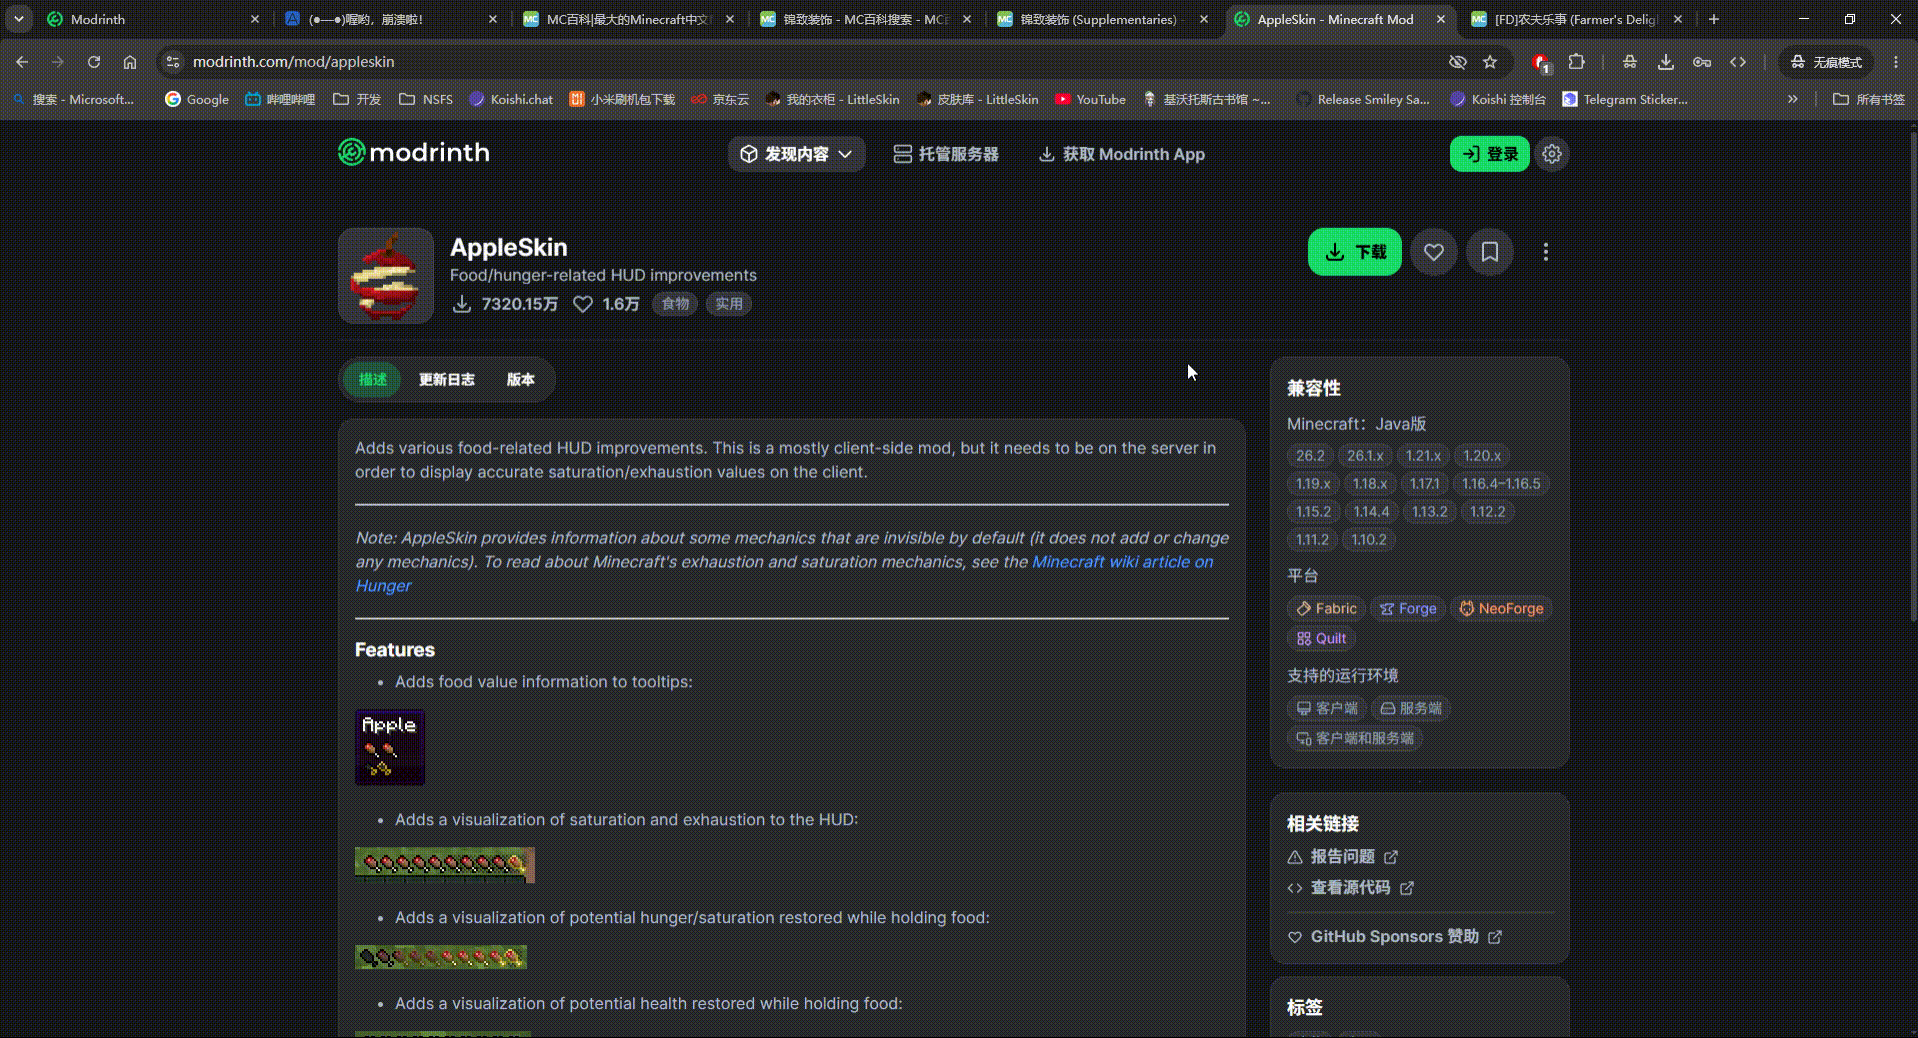Click 获取 Modrinth App link

tap(1122, 154)
